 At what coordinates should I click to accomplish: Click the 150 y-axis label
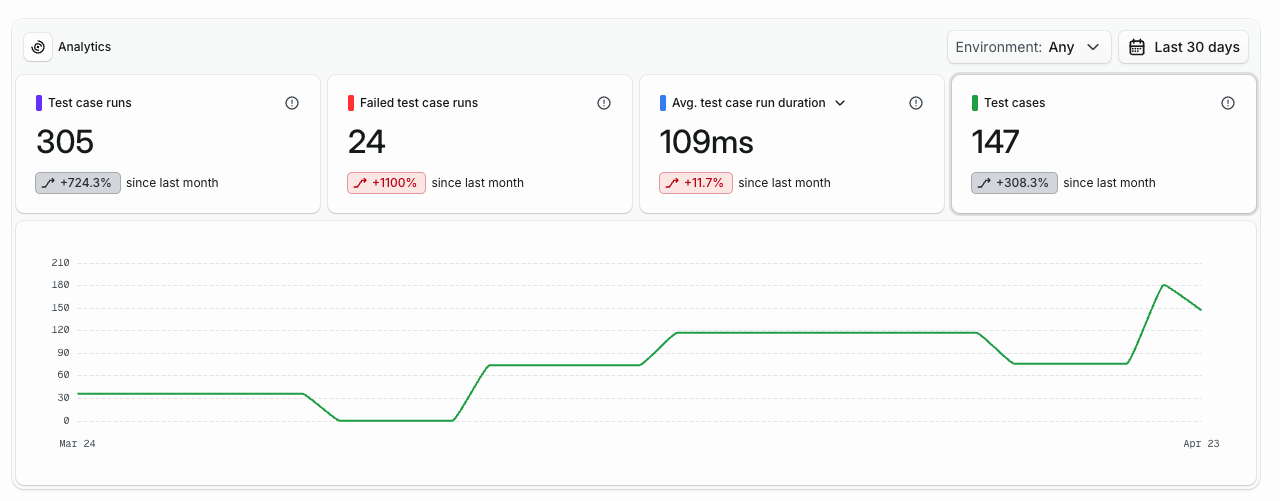click(x=59, y=308)
